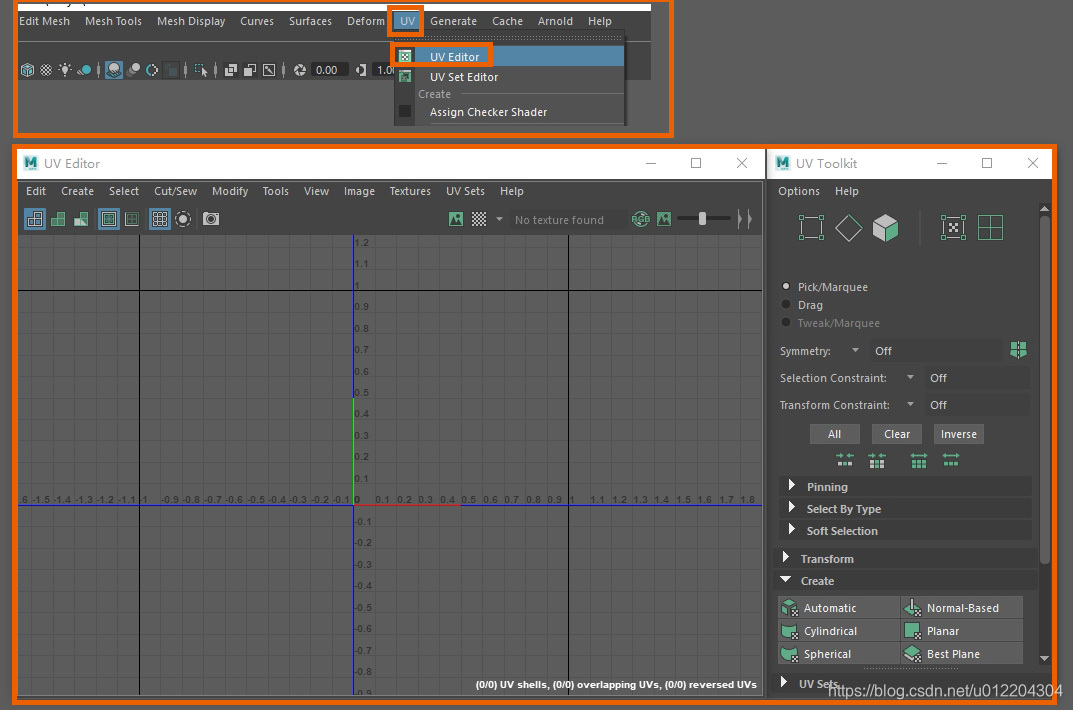Toggle the display image icon
Screen dimensions: 1073x710
456,219
